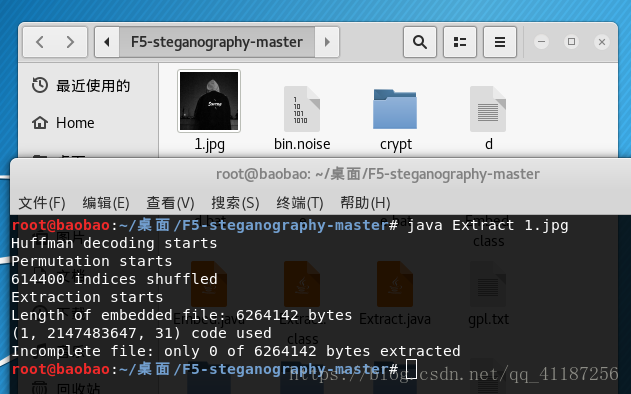
Task: Select the F5-steganography-master path button
Action: [x=217, y=42]
